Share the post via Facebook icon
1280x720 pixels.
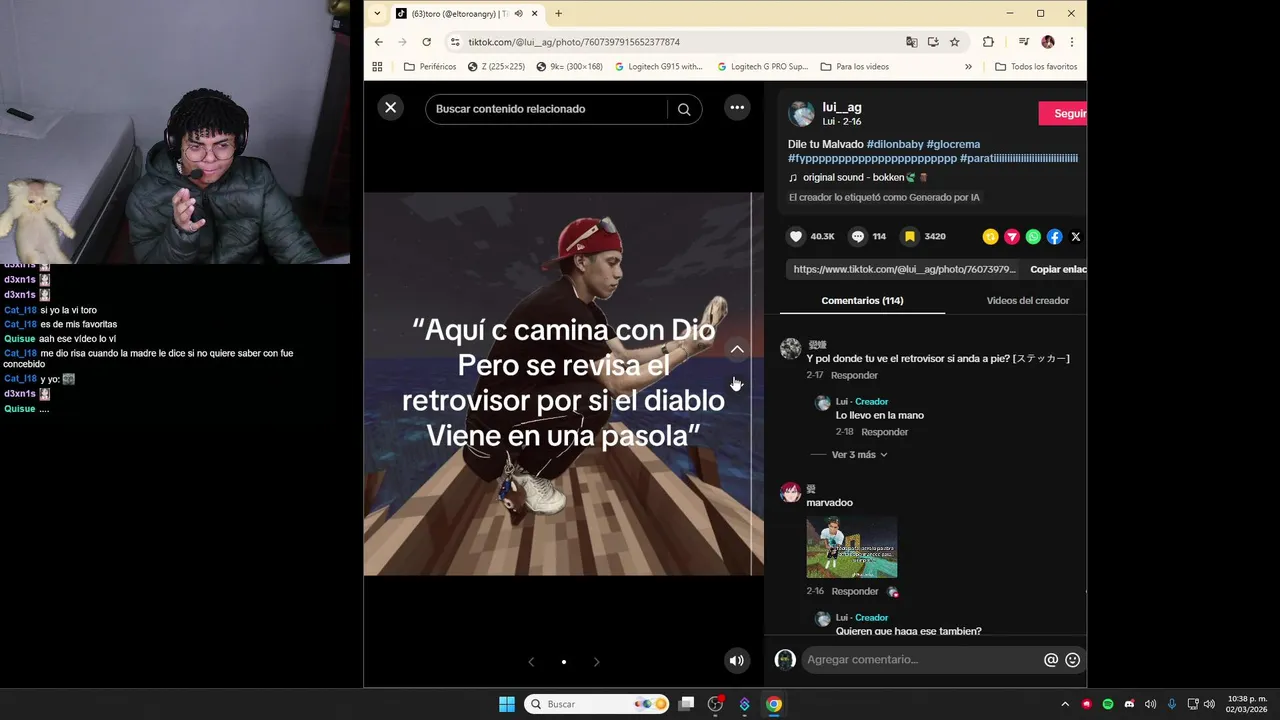1054,237
